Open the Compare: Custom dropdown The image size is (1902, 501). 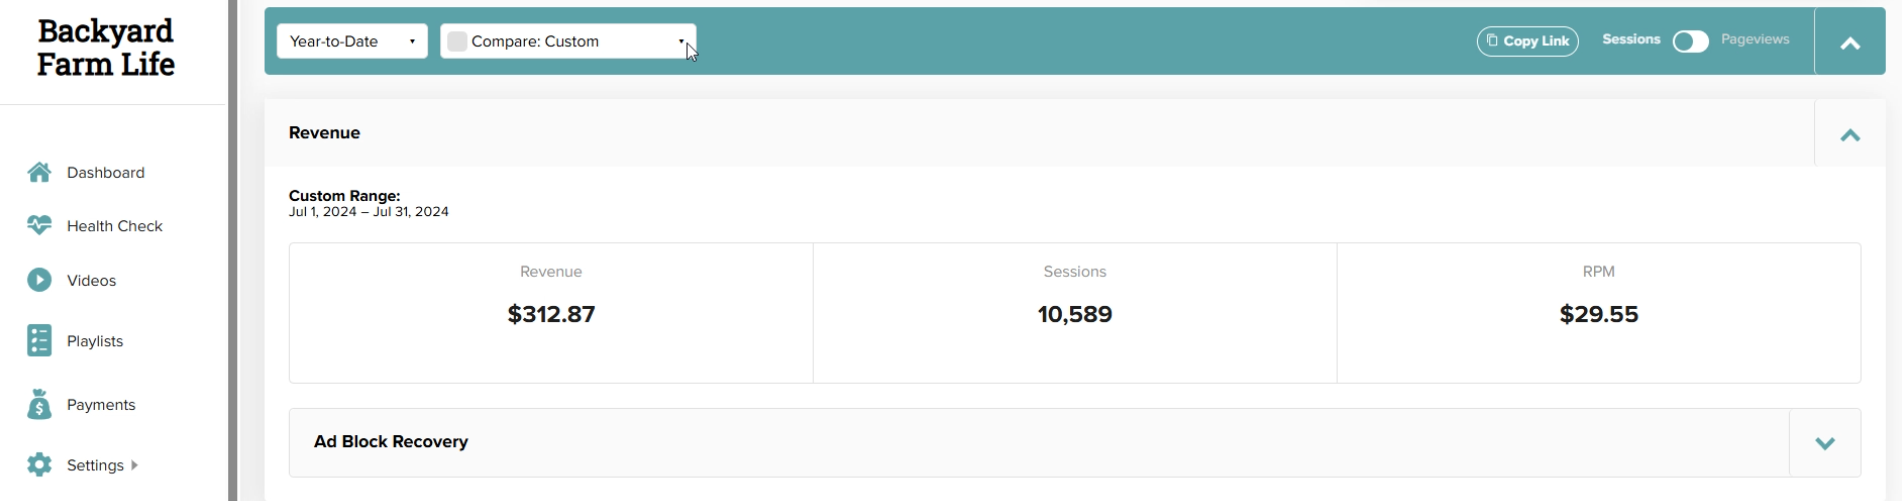click(568, 41)
